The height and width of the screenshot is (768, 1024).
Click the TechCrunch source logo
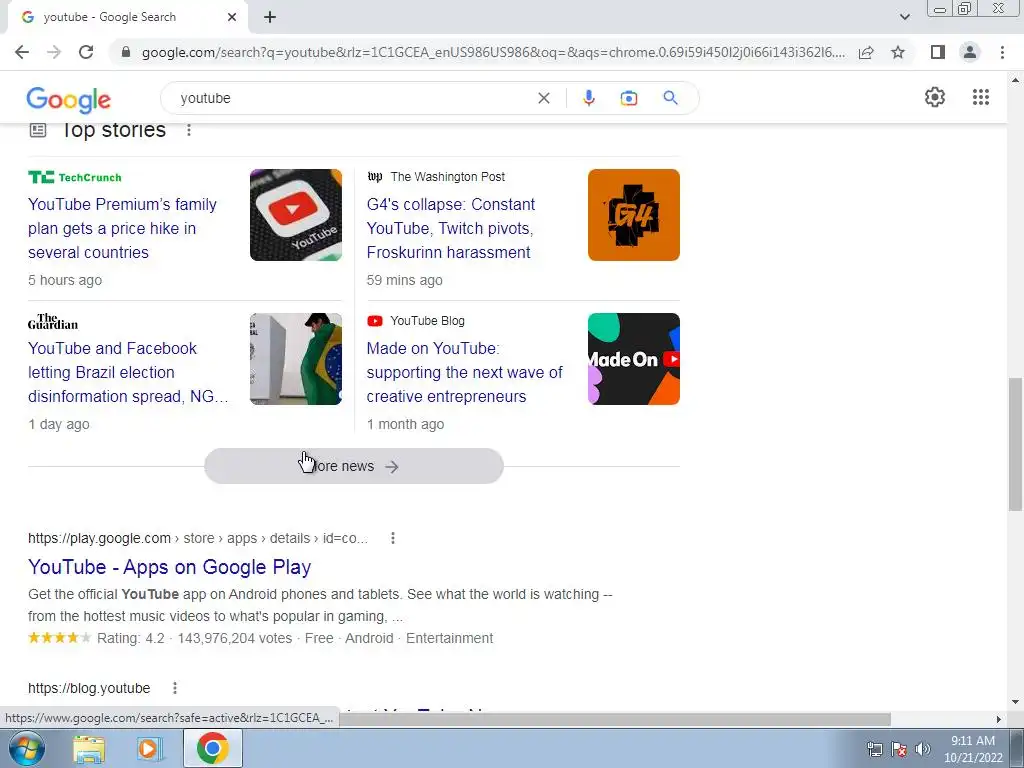point(74,177)
